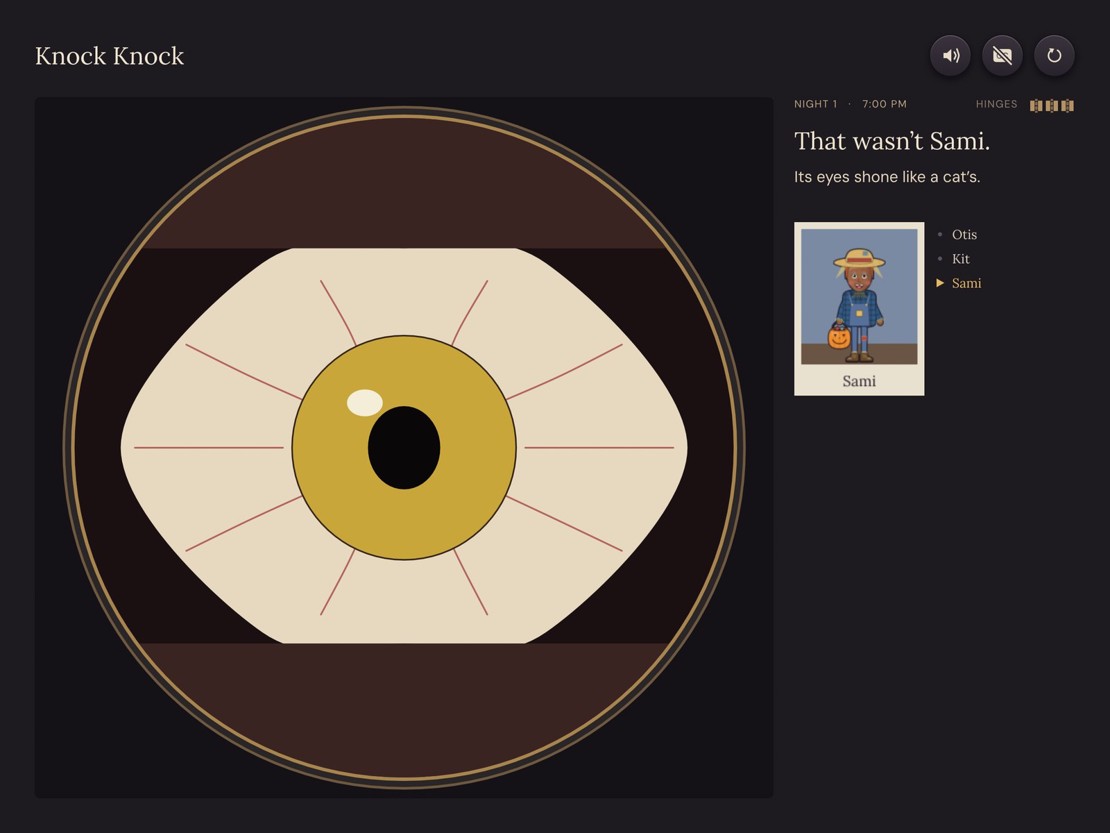
Task: Click the HINGES label
Action: pyautogui.click(x=996, y=104)
